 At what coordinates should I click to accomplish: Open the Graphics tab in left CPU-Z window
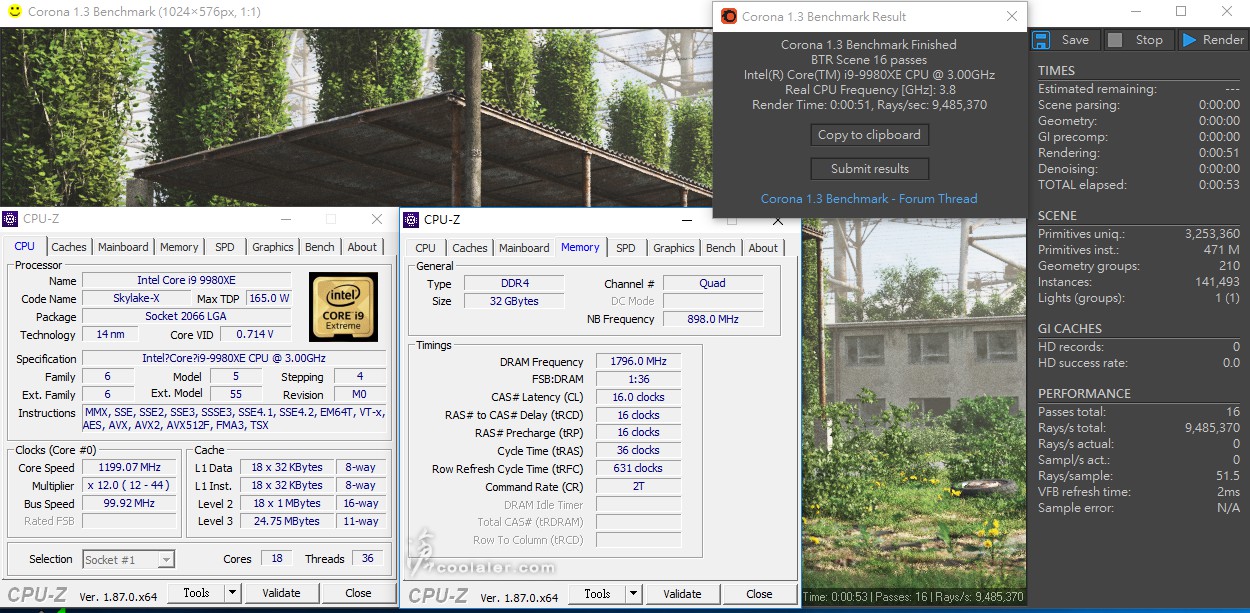coord(273,247)
